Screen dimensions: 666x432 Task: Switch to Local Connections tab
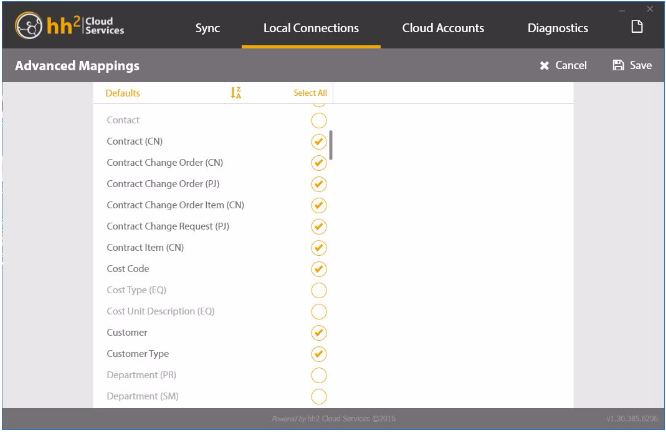pos(311,28)
